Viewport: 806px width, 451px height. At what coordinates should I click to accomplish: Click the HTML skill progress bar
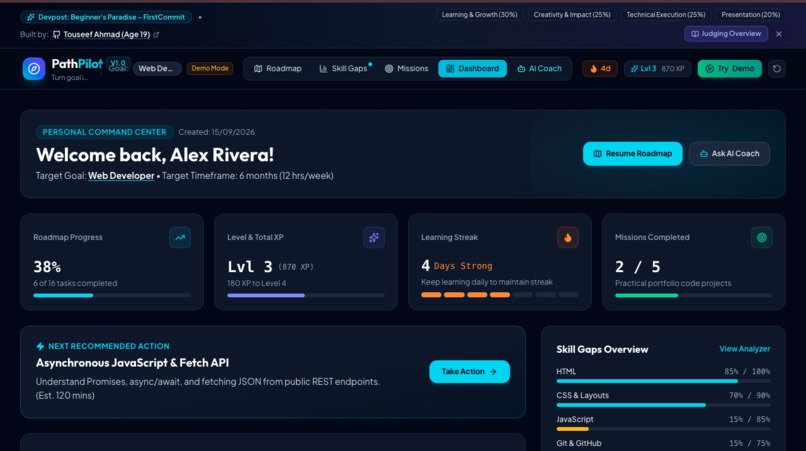tap(663, 381)
